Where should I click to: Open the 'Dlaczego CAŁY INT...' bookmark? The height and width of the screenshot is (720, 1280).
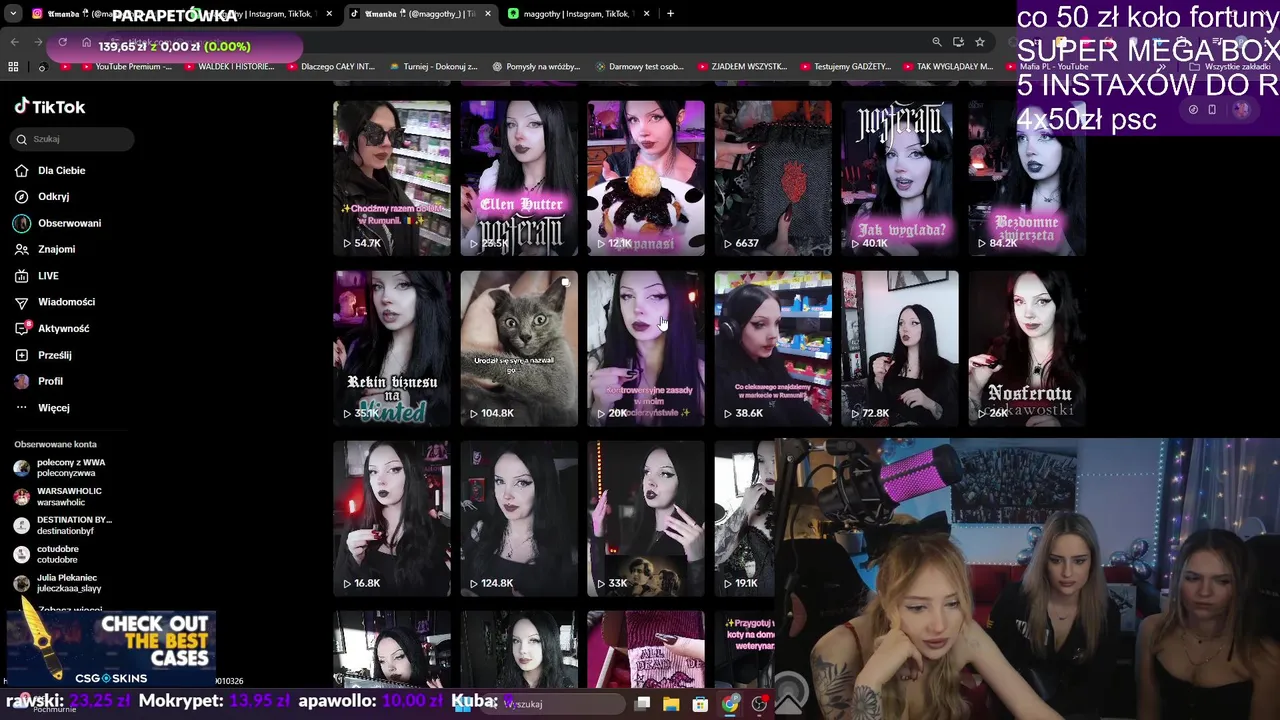click(330, 67)
